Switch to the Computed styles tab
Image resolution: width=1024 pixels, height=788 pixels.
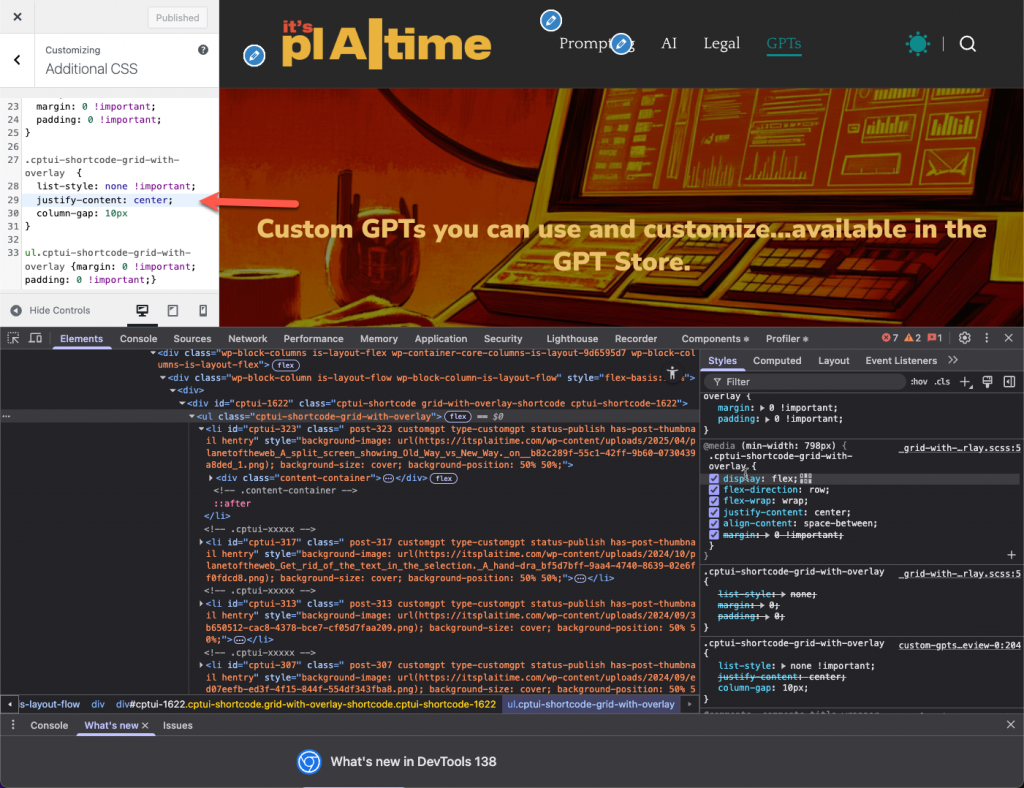point(777,361)
